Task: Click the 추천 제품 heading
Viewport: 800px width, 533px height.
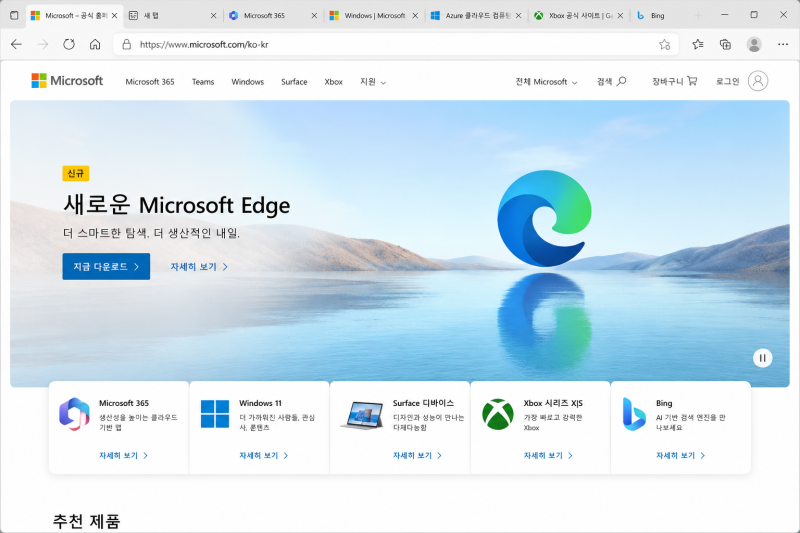Action: point(86,521)
